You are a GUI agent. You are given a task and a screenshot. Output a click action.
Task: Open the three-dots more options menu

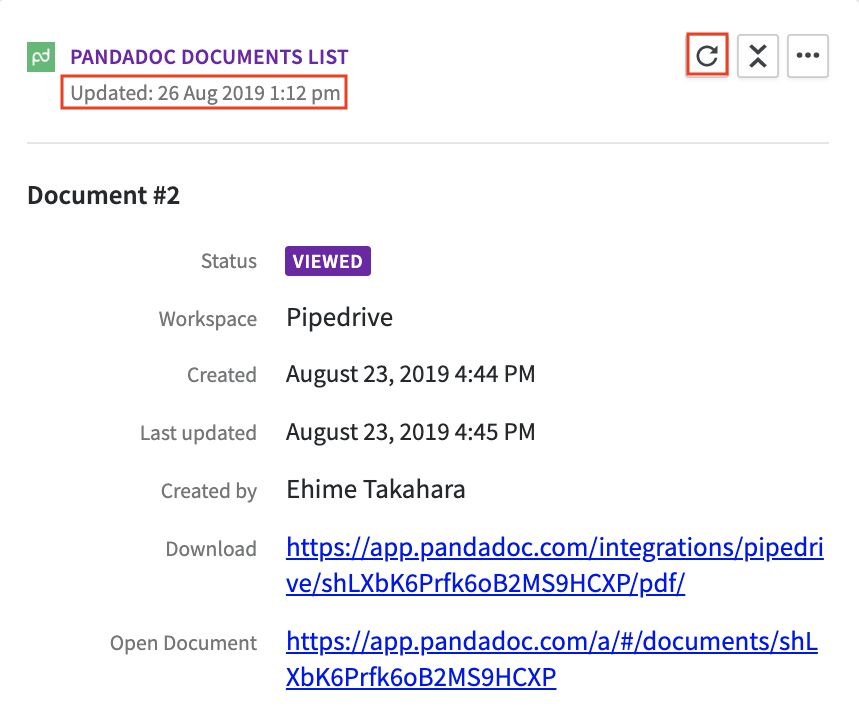click(x=808, y=56)
